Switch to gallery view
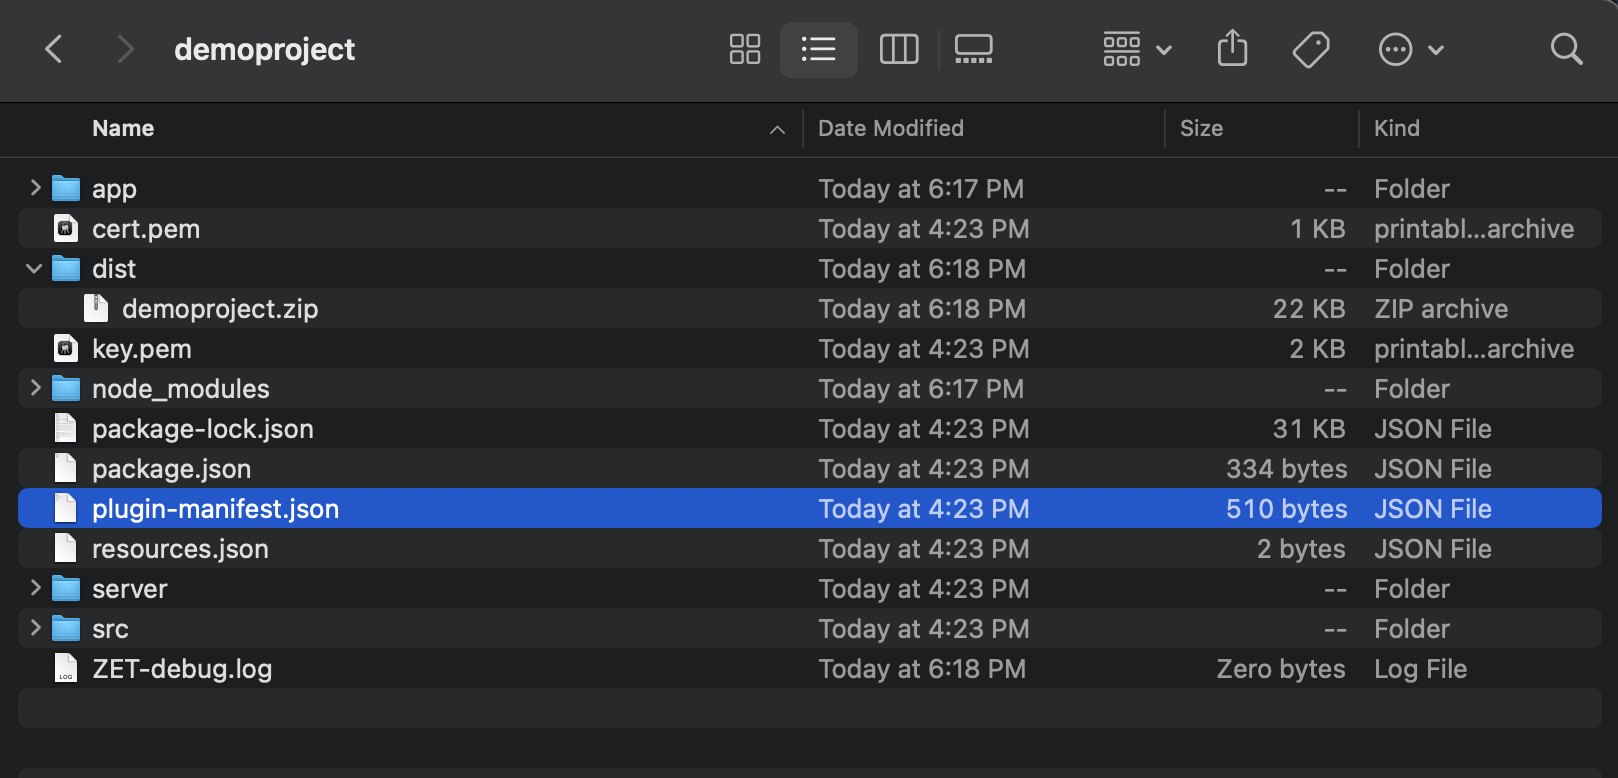This screenshot has height=778, width=1618. [x=973, y=49]
